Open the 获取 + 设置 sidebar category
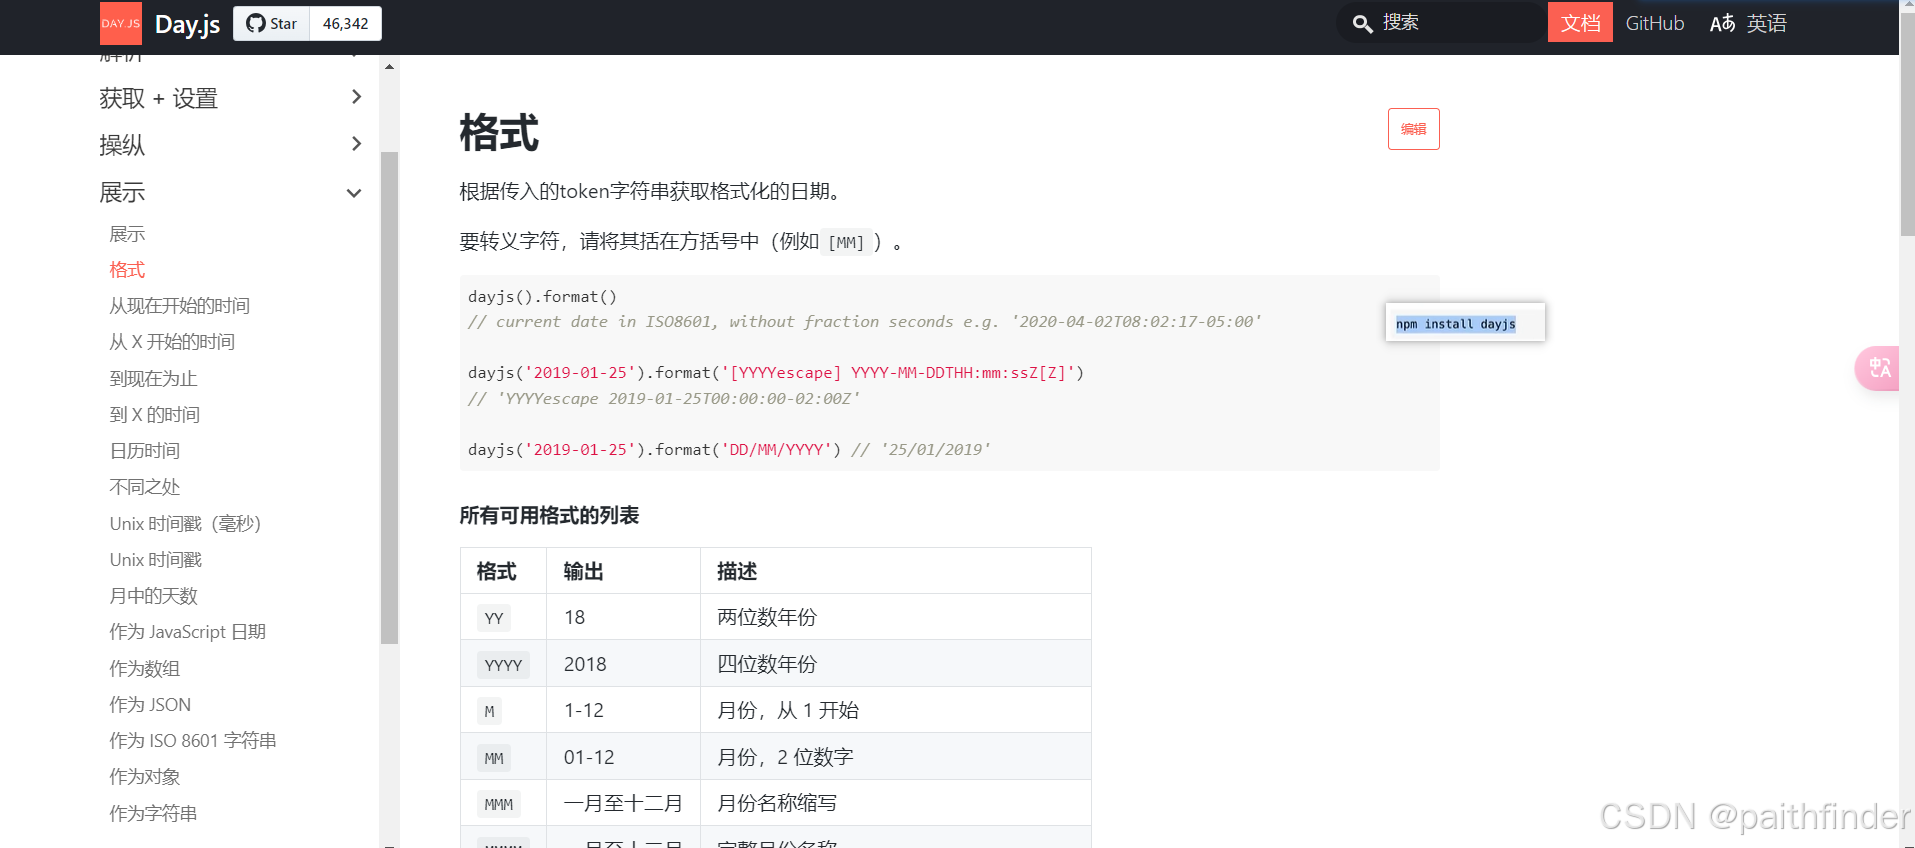The width and height of the screenshot is (1915, 848). click(158, 98)
